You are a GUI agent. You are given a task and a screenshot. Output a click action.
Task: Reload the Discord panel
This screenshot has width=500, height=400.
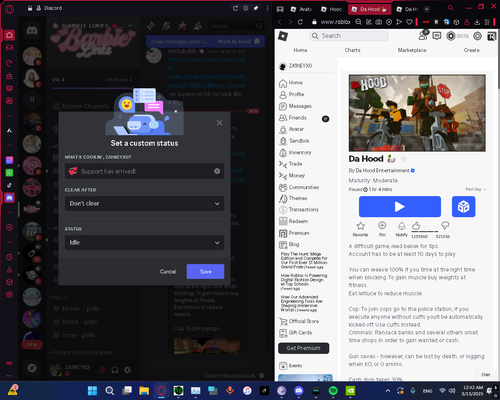(x=235, y=8)
